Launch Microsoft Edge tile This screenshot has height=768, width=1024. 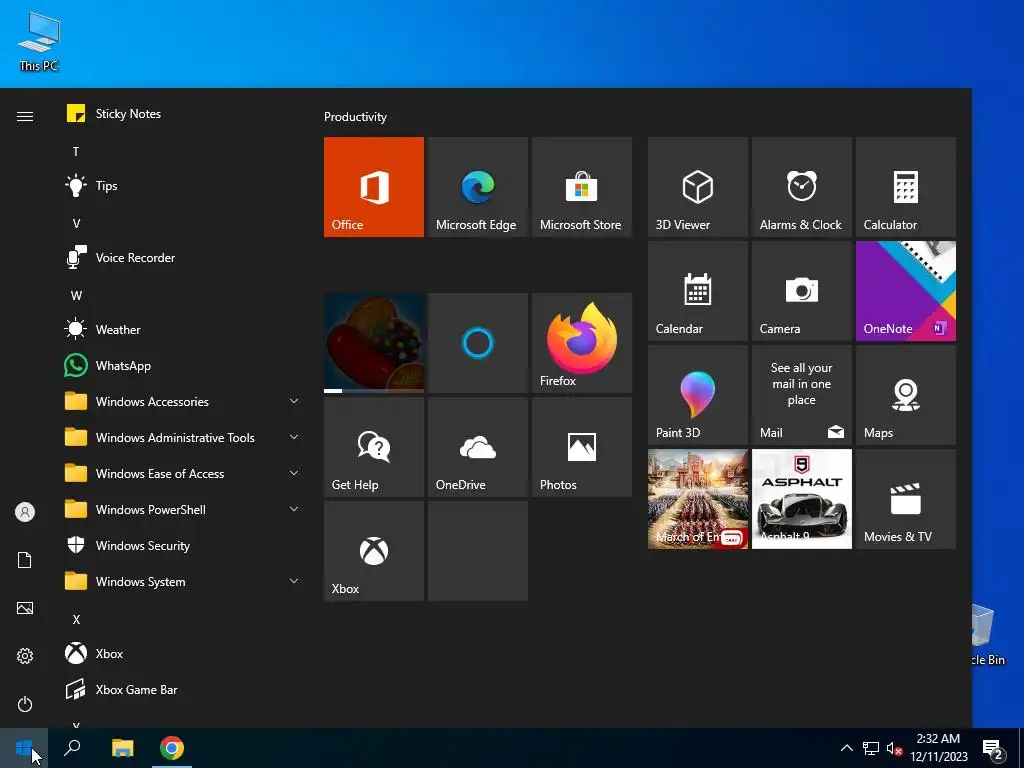click(477, 187)
